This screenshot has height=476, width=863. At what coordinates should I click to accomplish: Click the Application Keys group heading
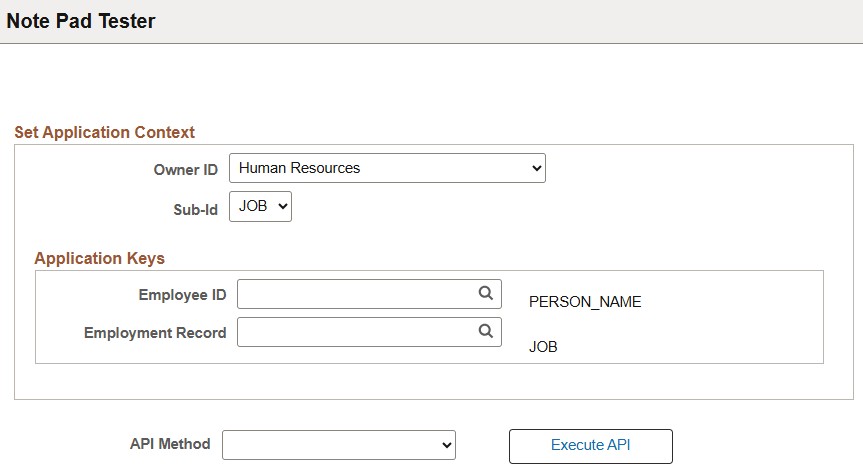coord(100,258)
